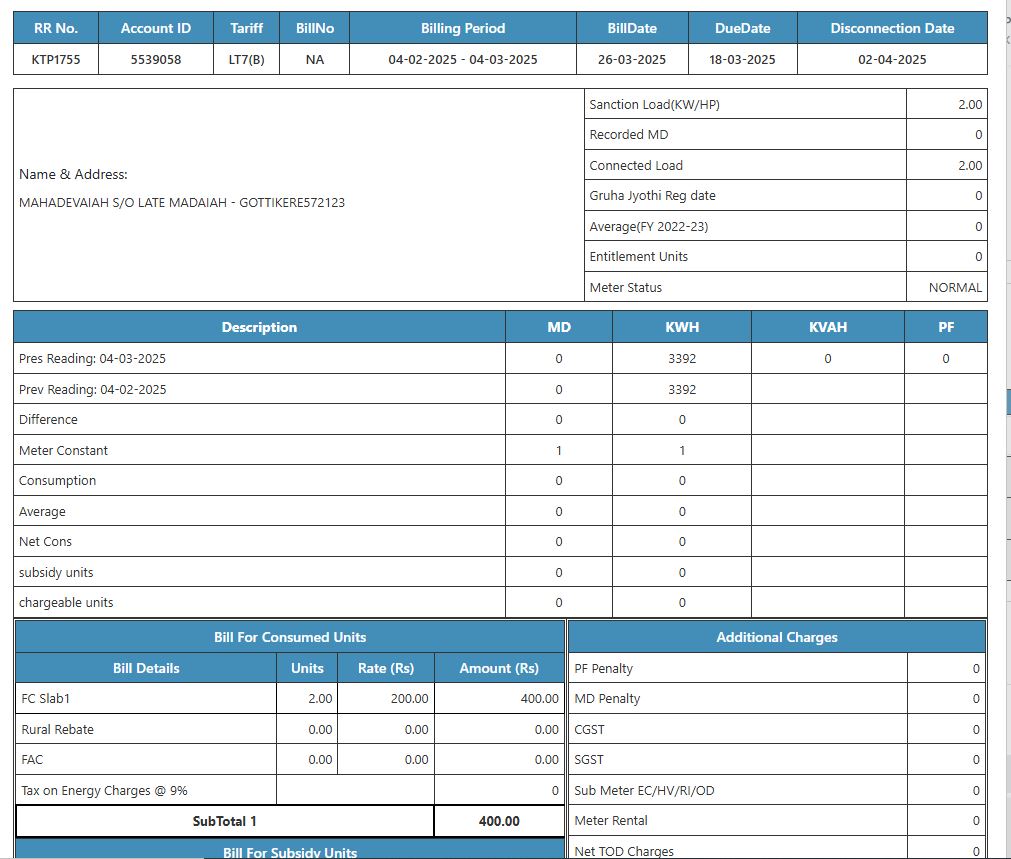Select account ID value 5539058

[156, 60]
